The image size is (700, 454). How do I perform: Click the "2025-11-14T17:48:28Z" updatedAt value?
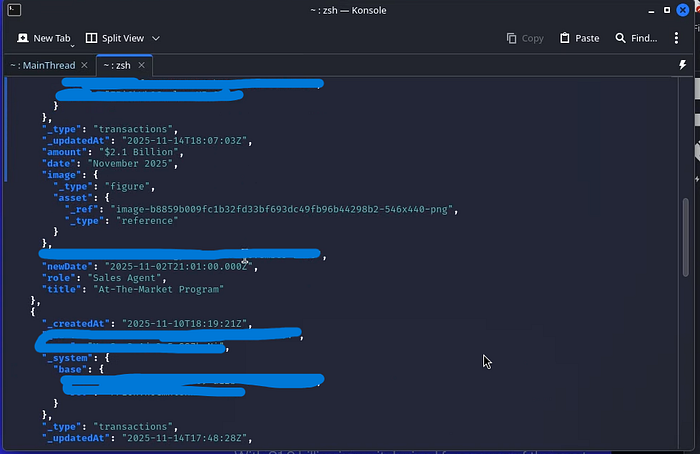click(x=184, y=438)
